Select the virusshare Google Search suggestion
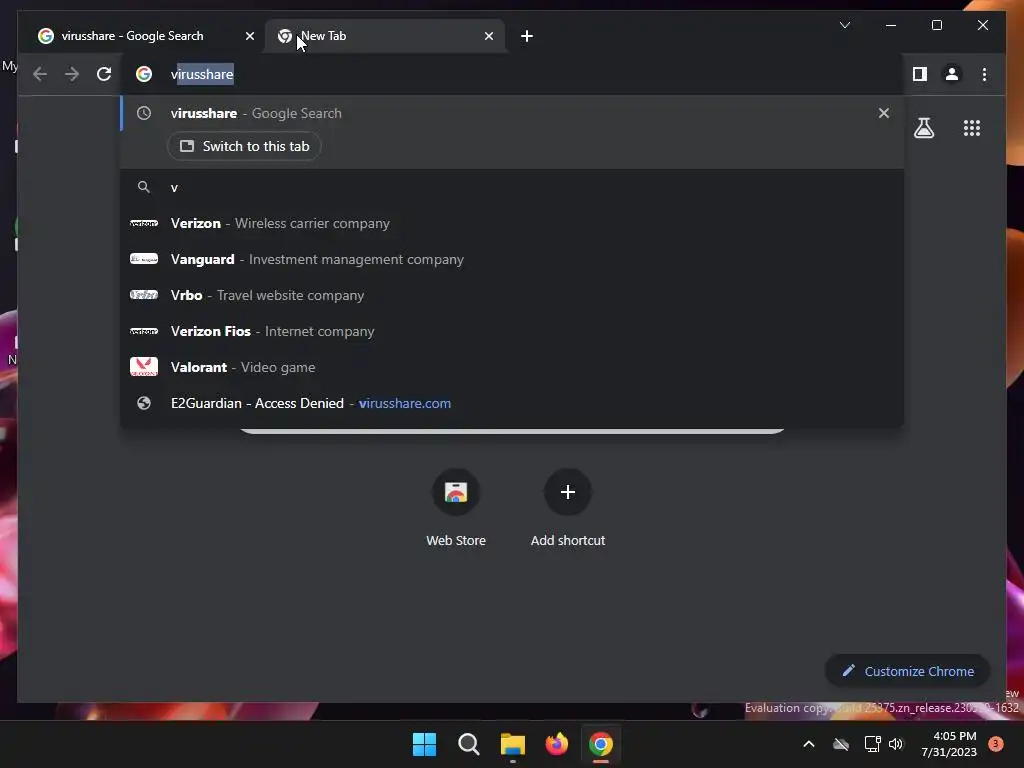This screenshot has height=768, width=1024. [512, 113]
